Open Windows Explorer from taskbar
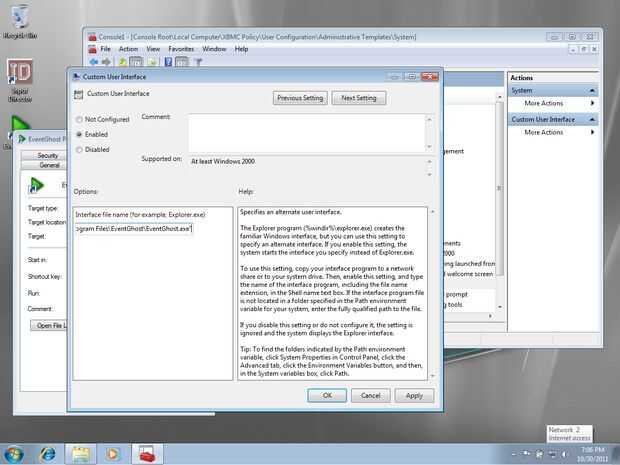 [x=81, y=454]
